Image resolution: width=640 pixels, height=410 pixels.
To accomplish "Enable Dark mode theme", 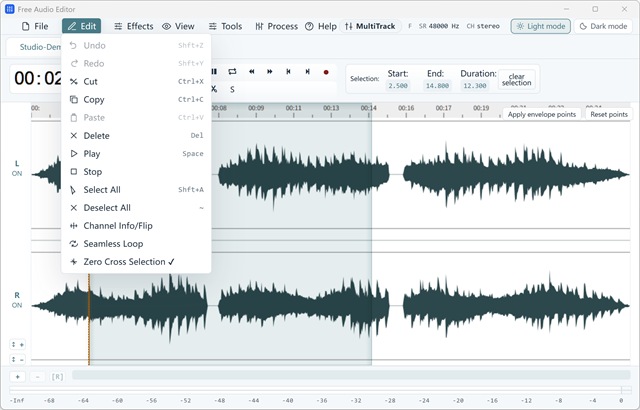I will tap(603, 26).
